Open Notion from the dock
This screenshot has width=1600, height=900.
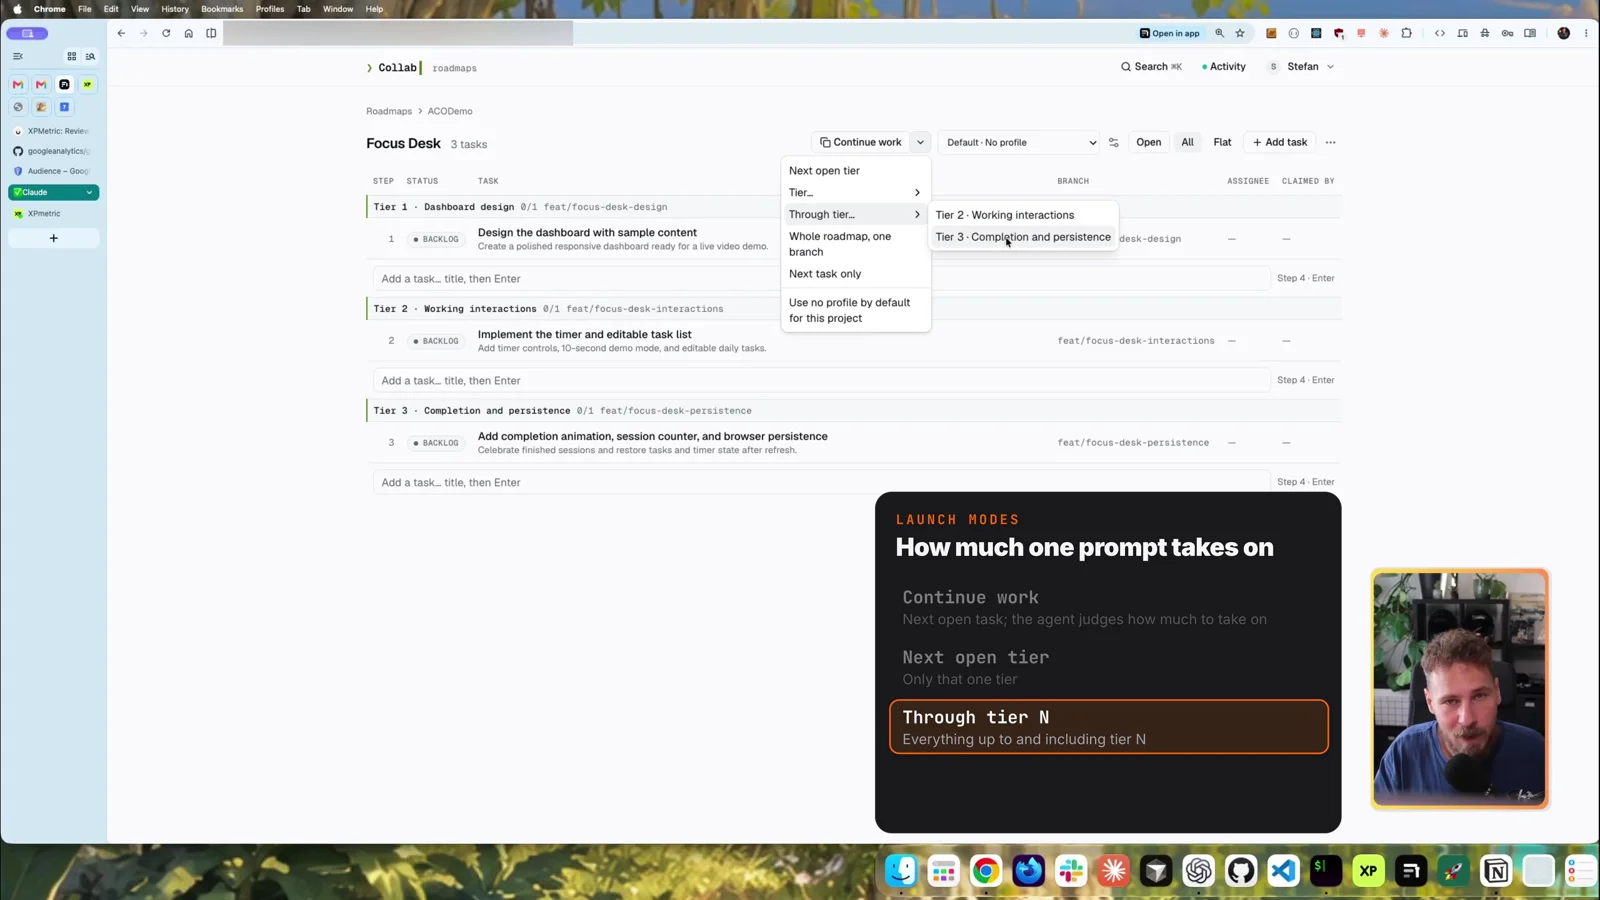[1496, 871]
